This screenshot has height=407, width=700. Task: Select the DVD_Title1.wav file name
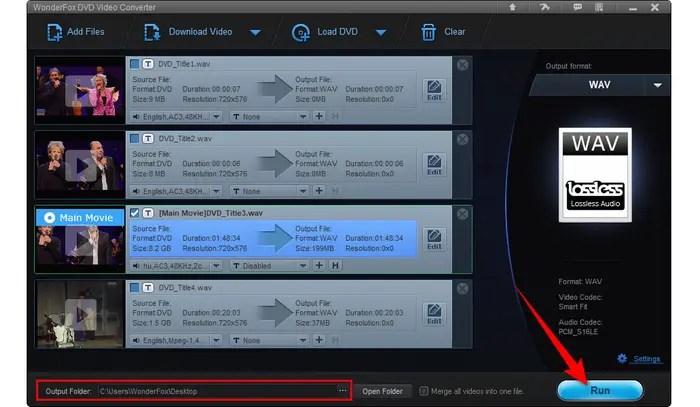pos(184,64)
